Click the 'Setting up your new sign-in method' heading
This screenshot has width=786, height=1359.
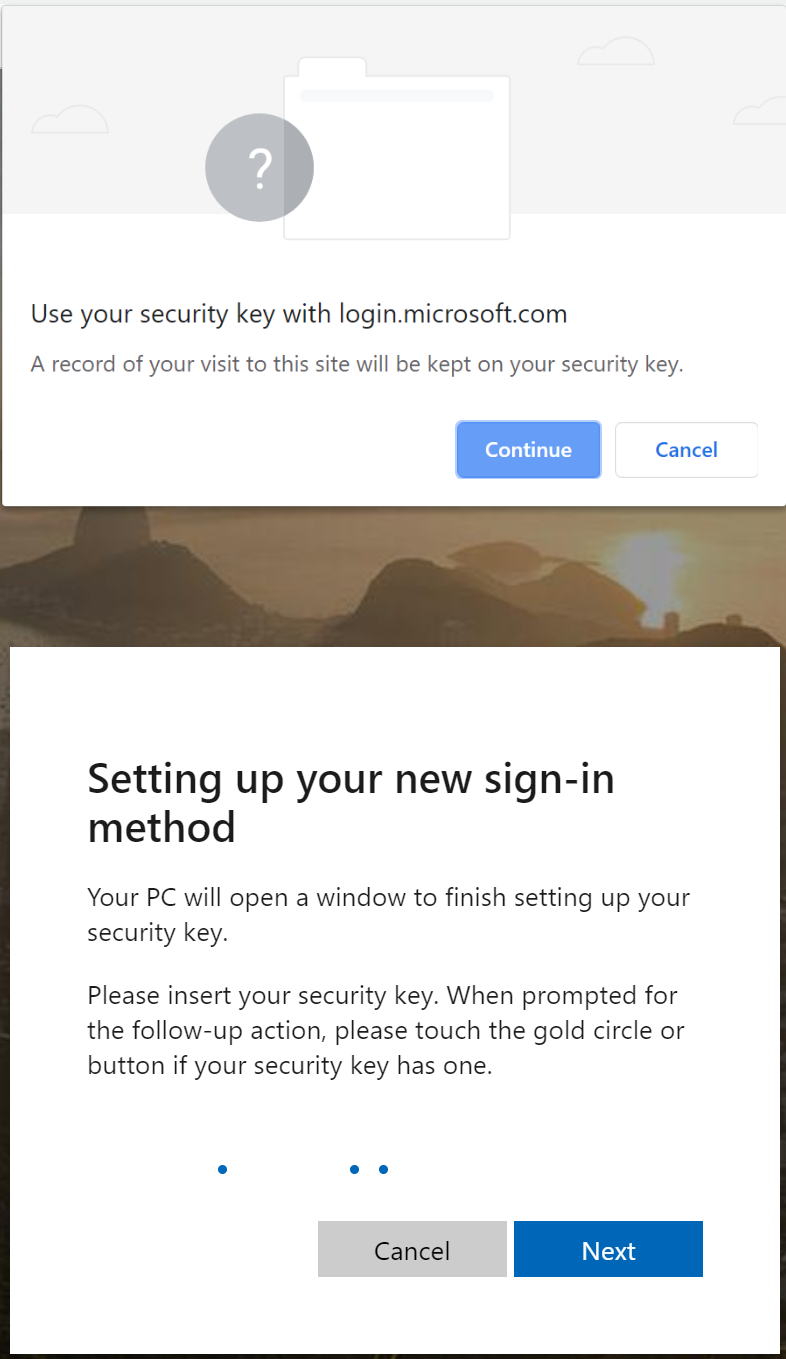(x=351, y=803)
